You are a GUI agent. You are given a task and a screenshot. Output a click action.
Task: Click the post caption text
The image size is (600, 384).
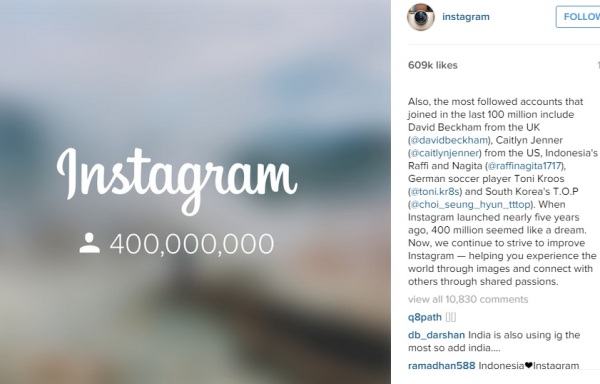(x=502, y=192)
